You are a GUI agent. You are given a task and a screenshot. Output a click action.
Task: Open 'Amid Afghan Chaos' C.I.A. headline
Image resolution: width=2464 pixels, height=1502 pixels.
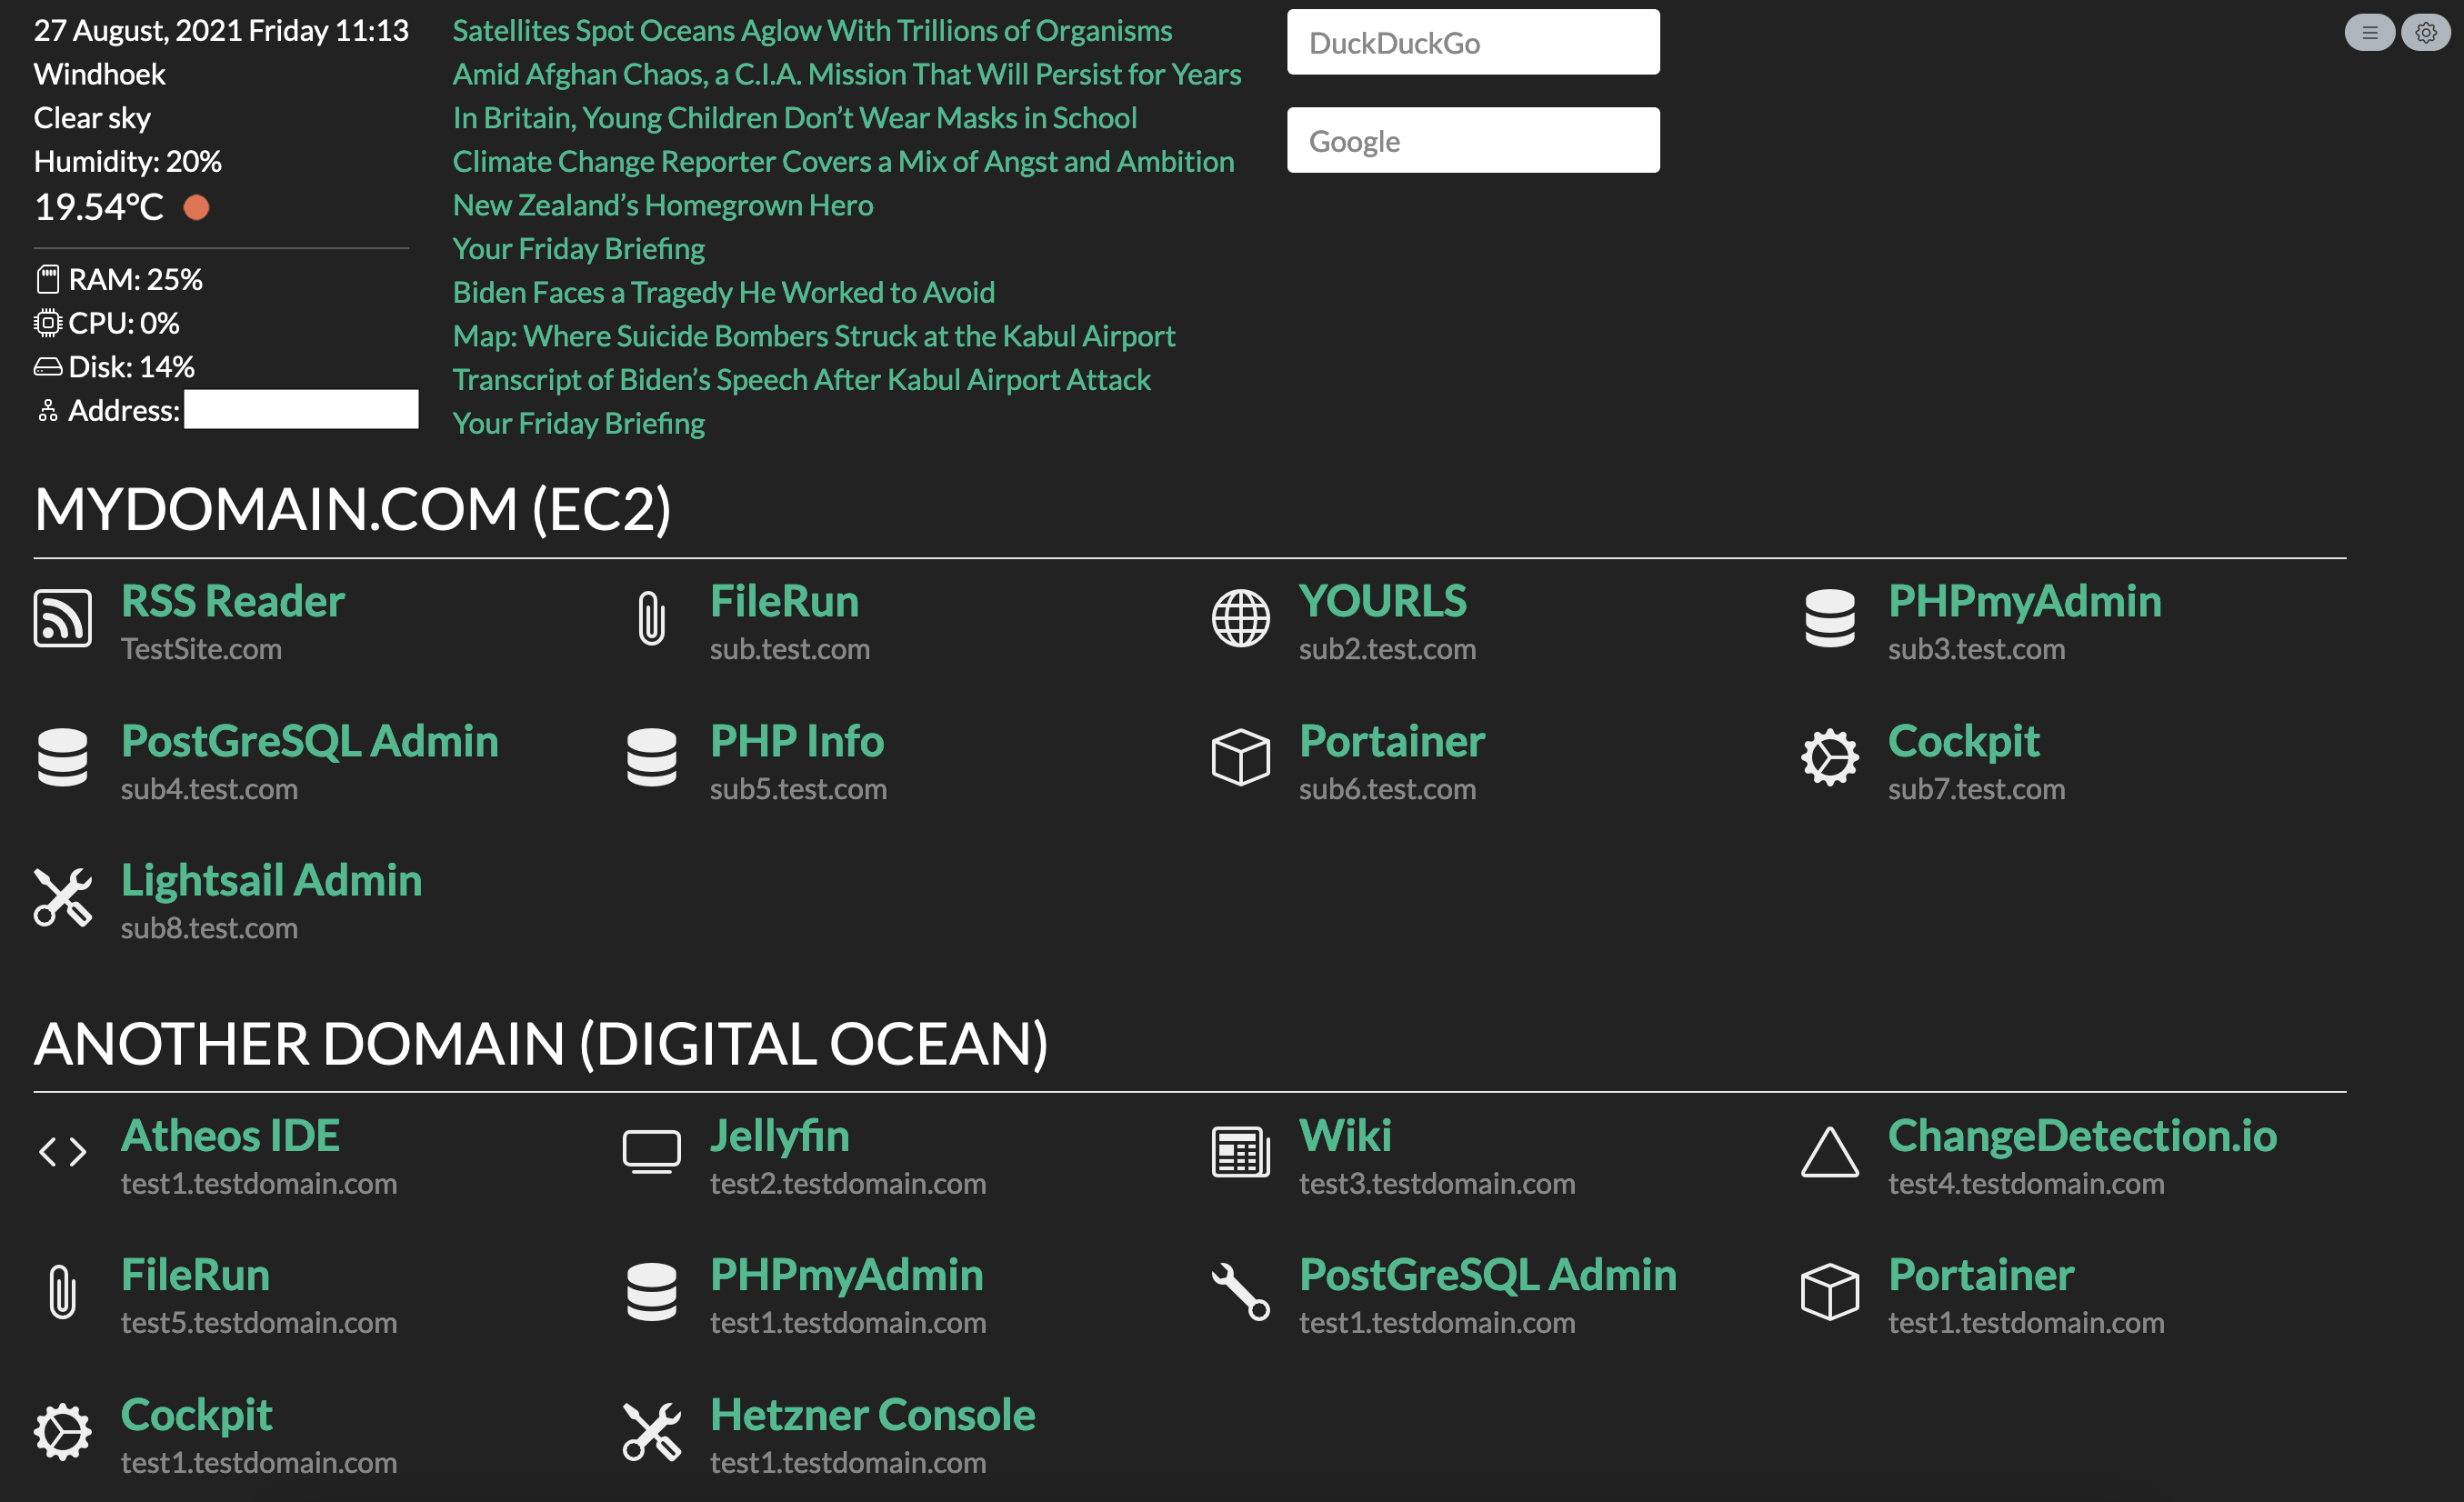pos(847,74)
